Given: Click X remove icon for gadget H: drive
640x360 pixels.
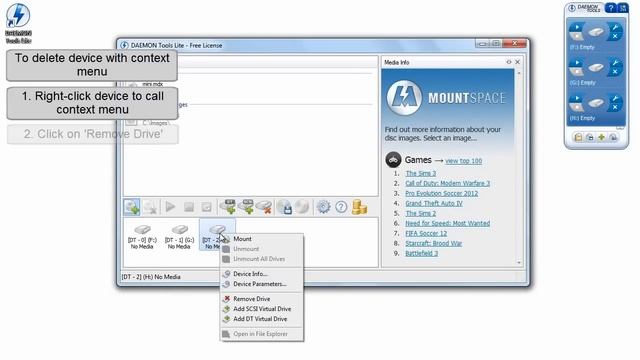Looking at the screenshot, I should click(615, 107).
